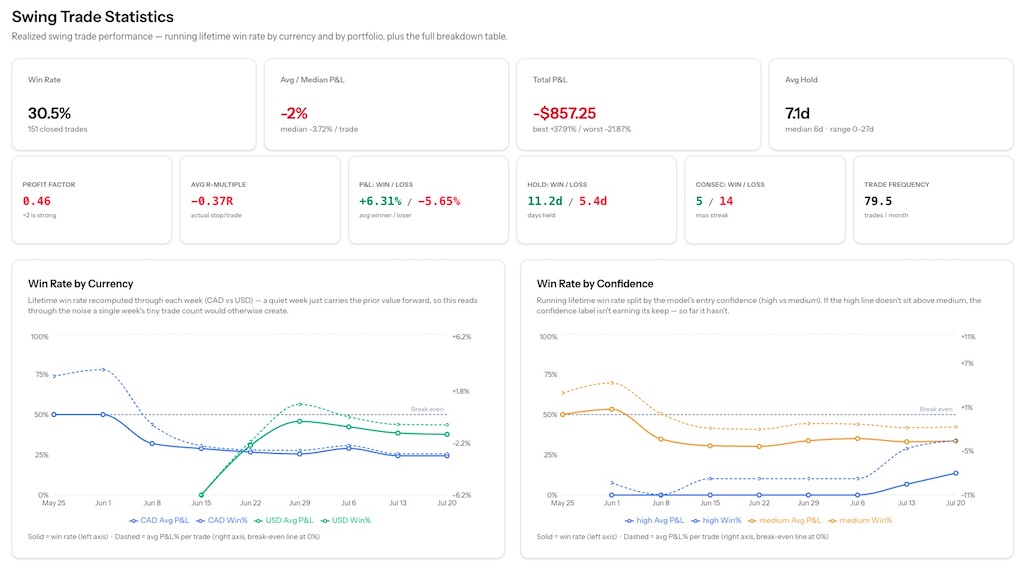
Task: Click the 'median -3.72% / trade' caption
Action: pyautogui.click(x=319, y=129)
